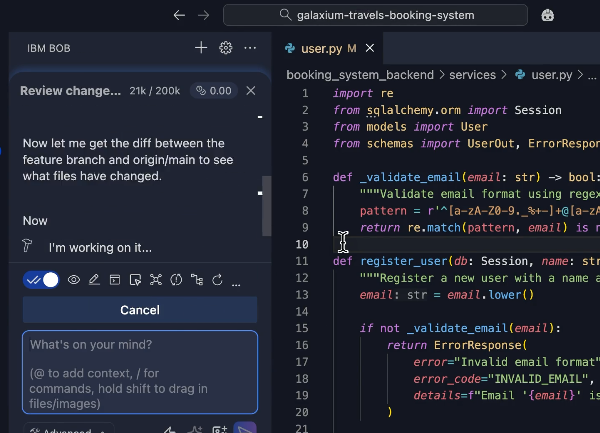This screenshot has height=433, width=600.
Task: Click IBM BOB panel title
Action: click(49, 48)
